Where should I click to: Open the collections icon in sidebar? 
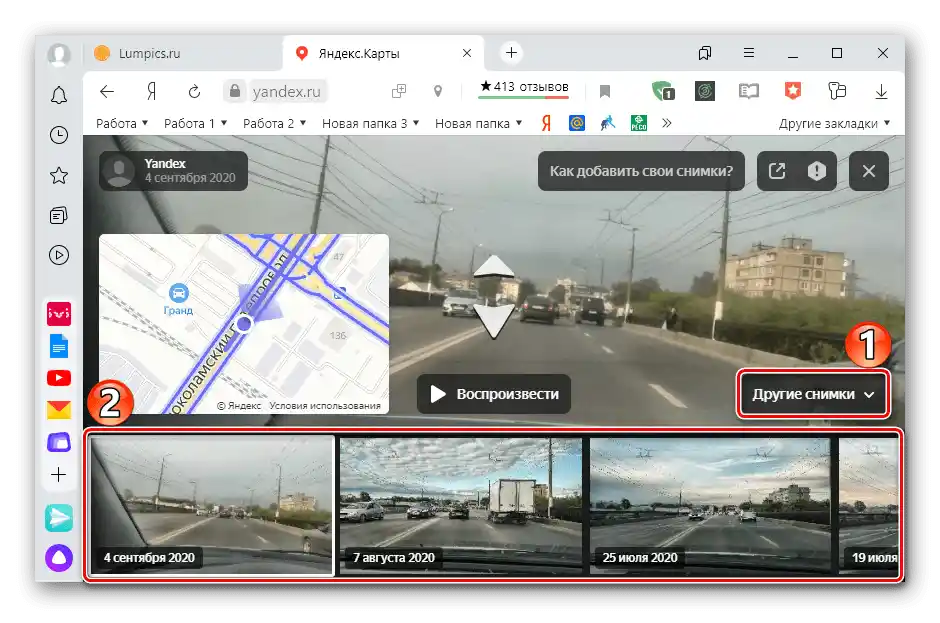pos(59,215)
